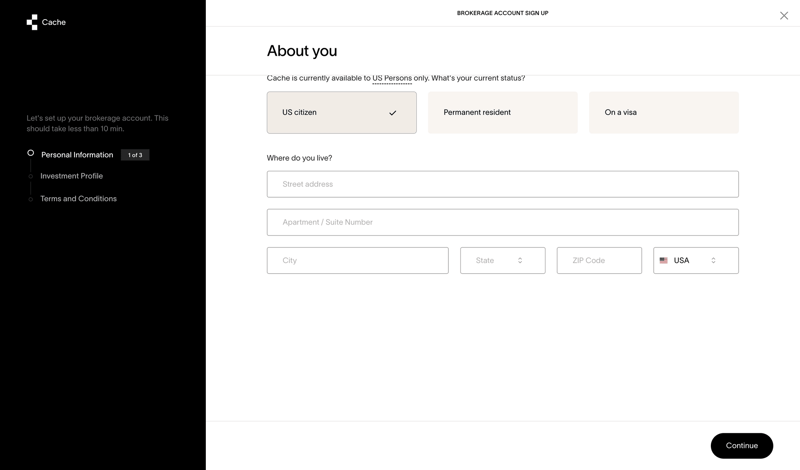Open the State dropdown
The height and width of the screenshot is (470, 800).
502,260
